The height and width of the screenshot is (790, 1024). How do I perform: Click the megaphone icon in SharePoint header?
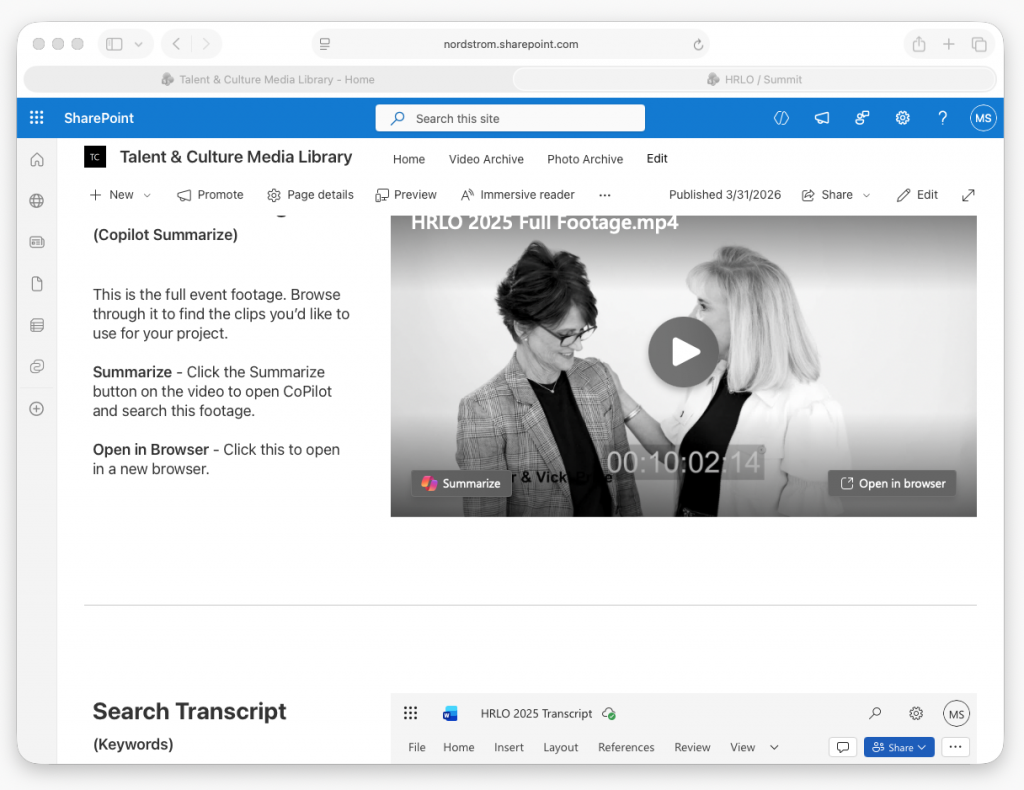tap(822, 118)
